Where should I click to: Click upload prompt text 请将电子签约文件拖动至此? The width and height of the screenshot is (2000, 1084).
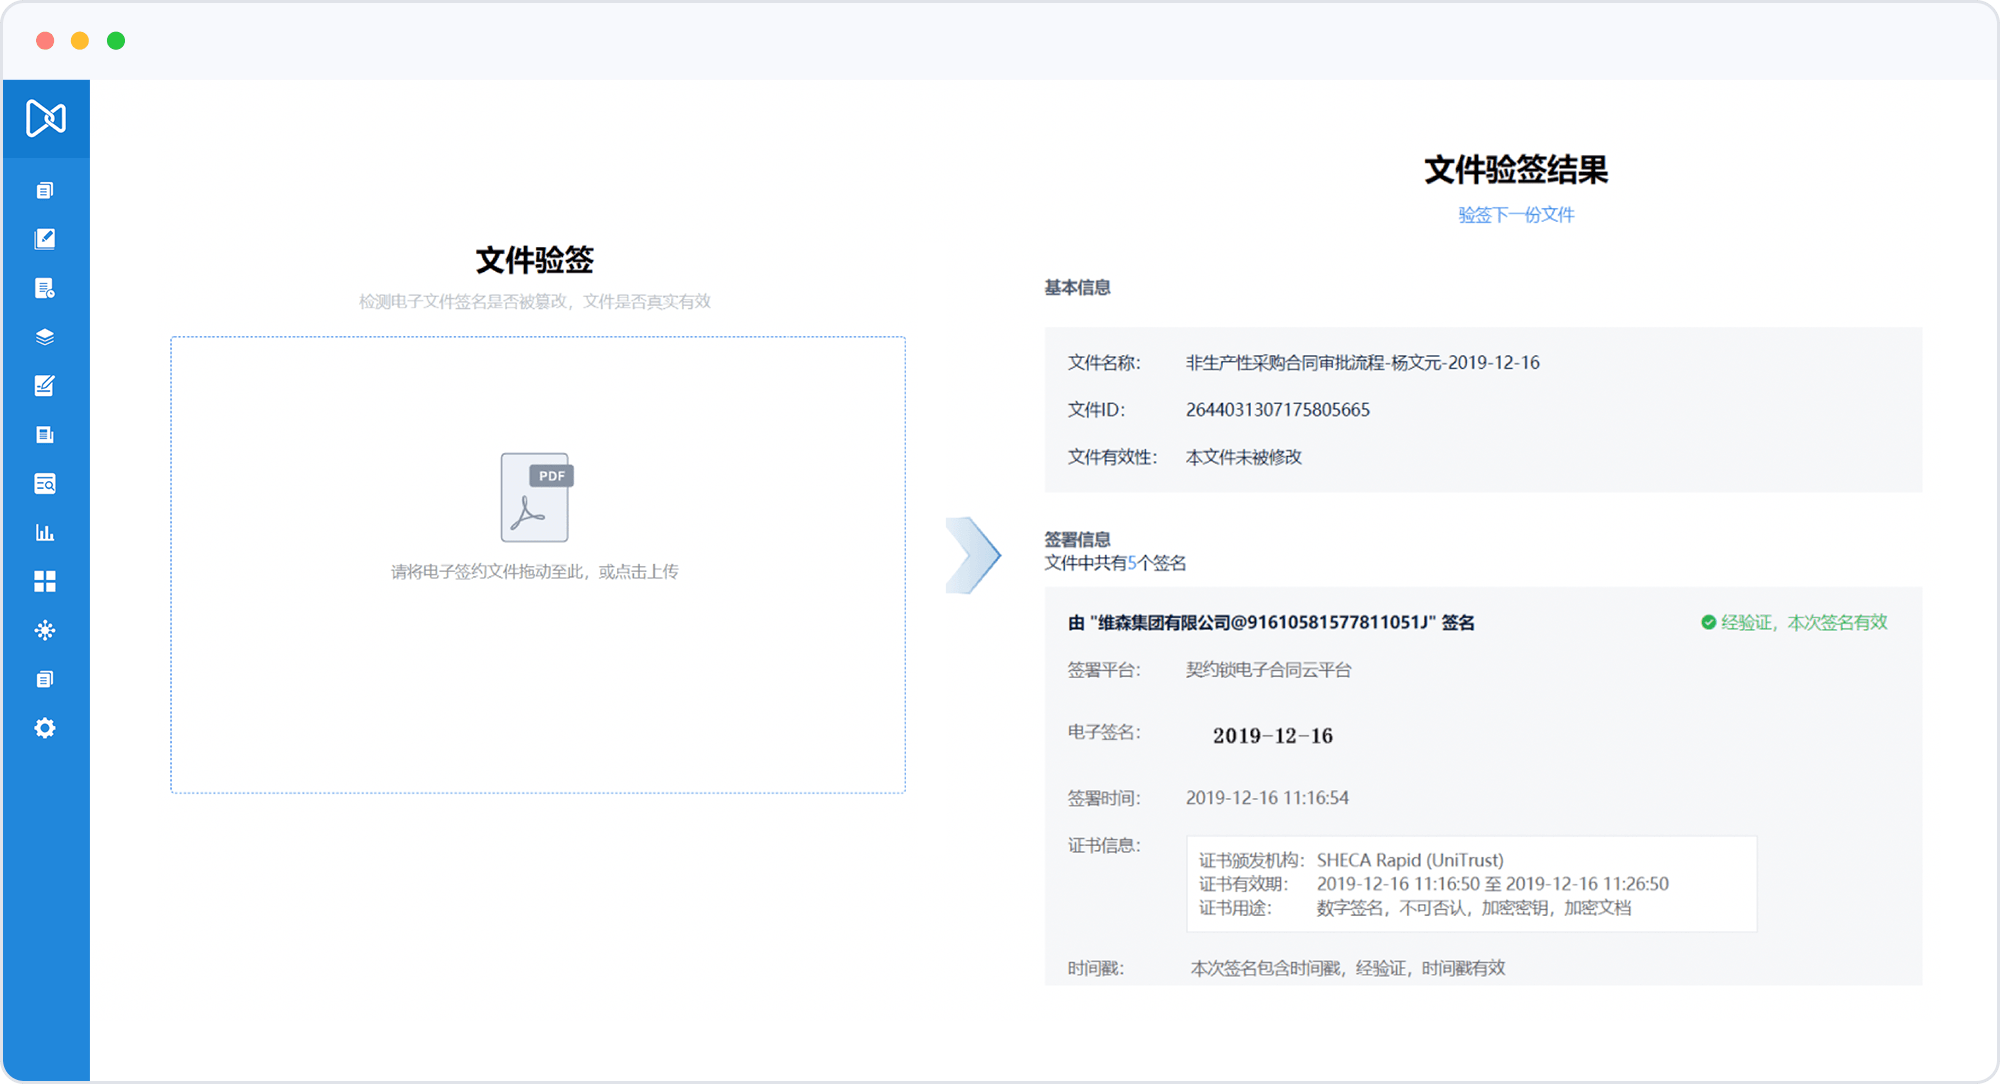tap(534, 572)
